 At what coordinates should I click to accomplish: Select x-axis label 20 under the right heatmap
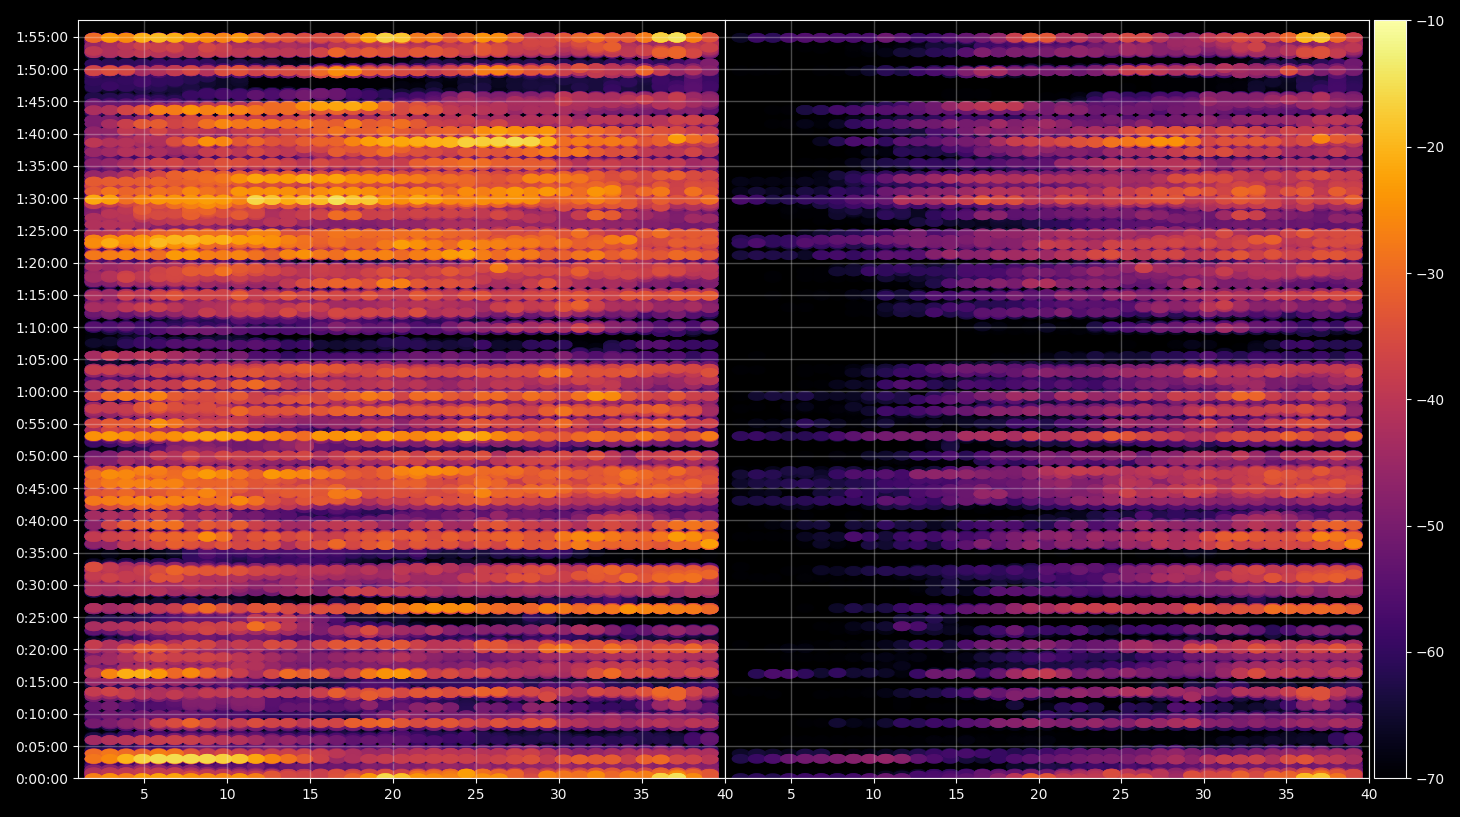1039,794
